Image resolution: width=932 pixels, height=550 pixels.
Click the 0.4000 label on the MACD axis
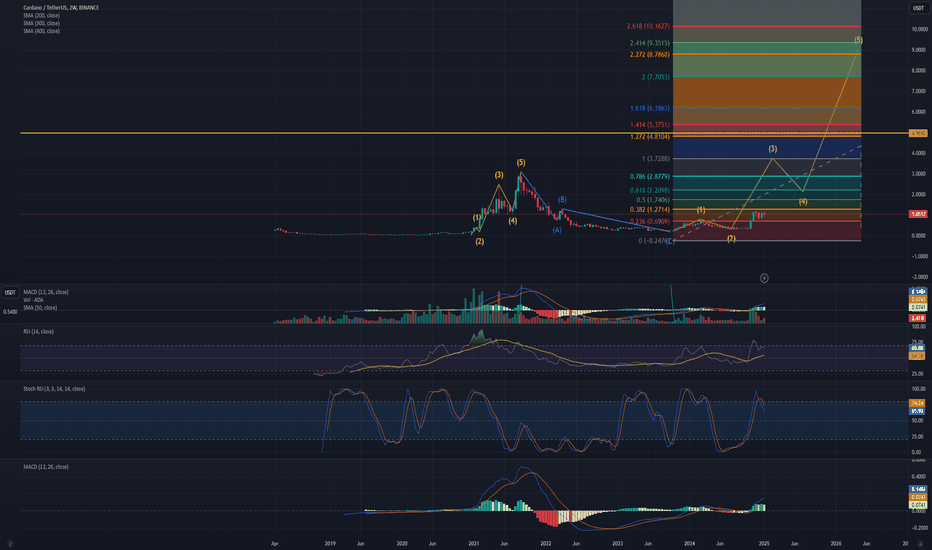[x=919, y=476]
